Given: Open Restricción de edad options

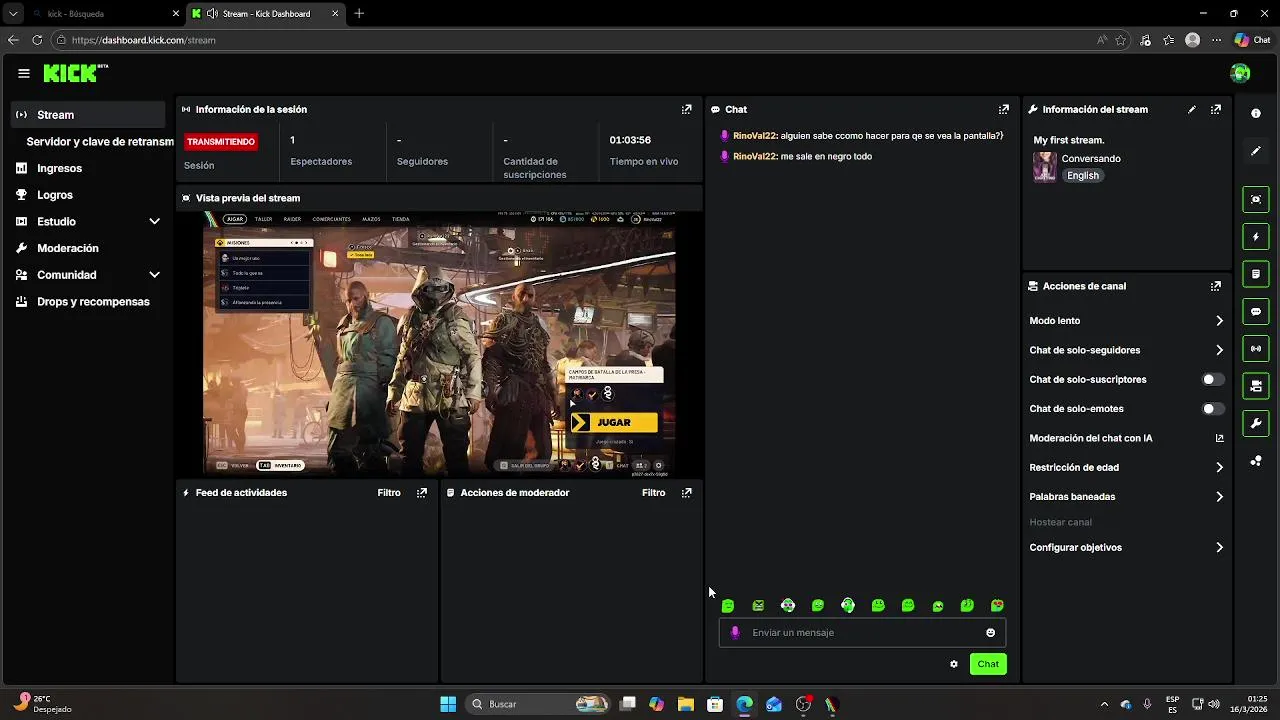Looking at the screenshot, I should [x=1126, y=467].
